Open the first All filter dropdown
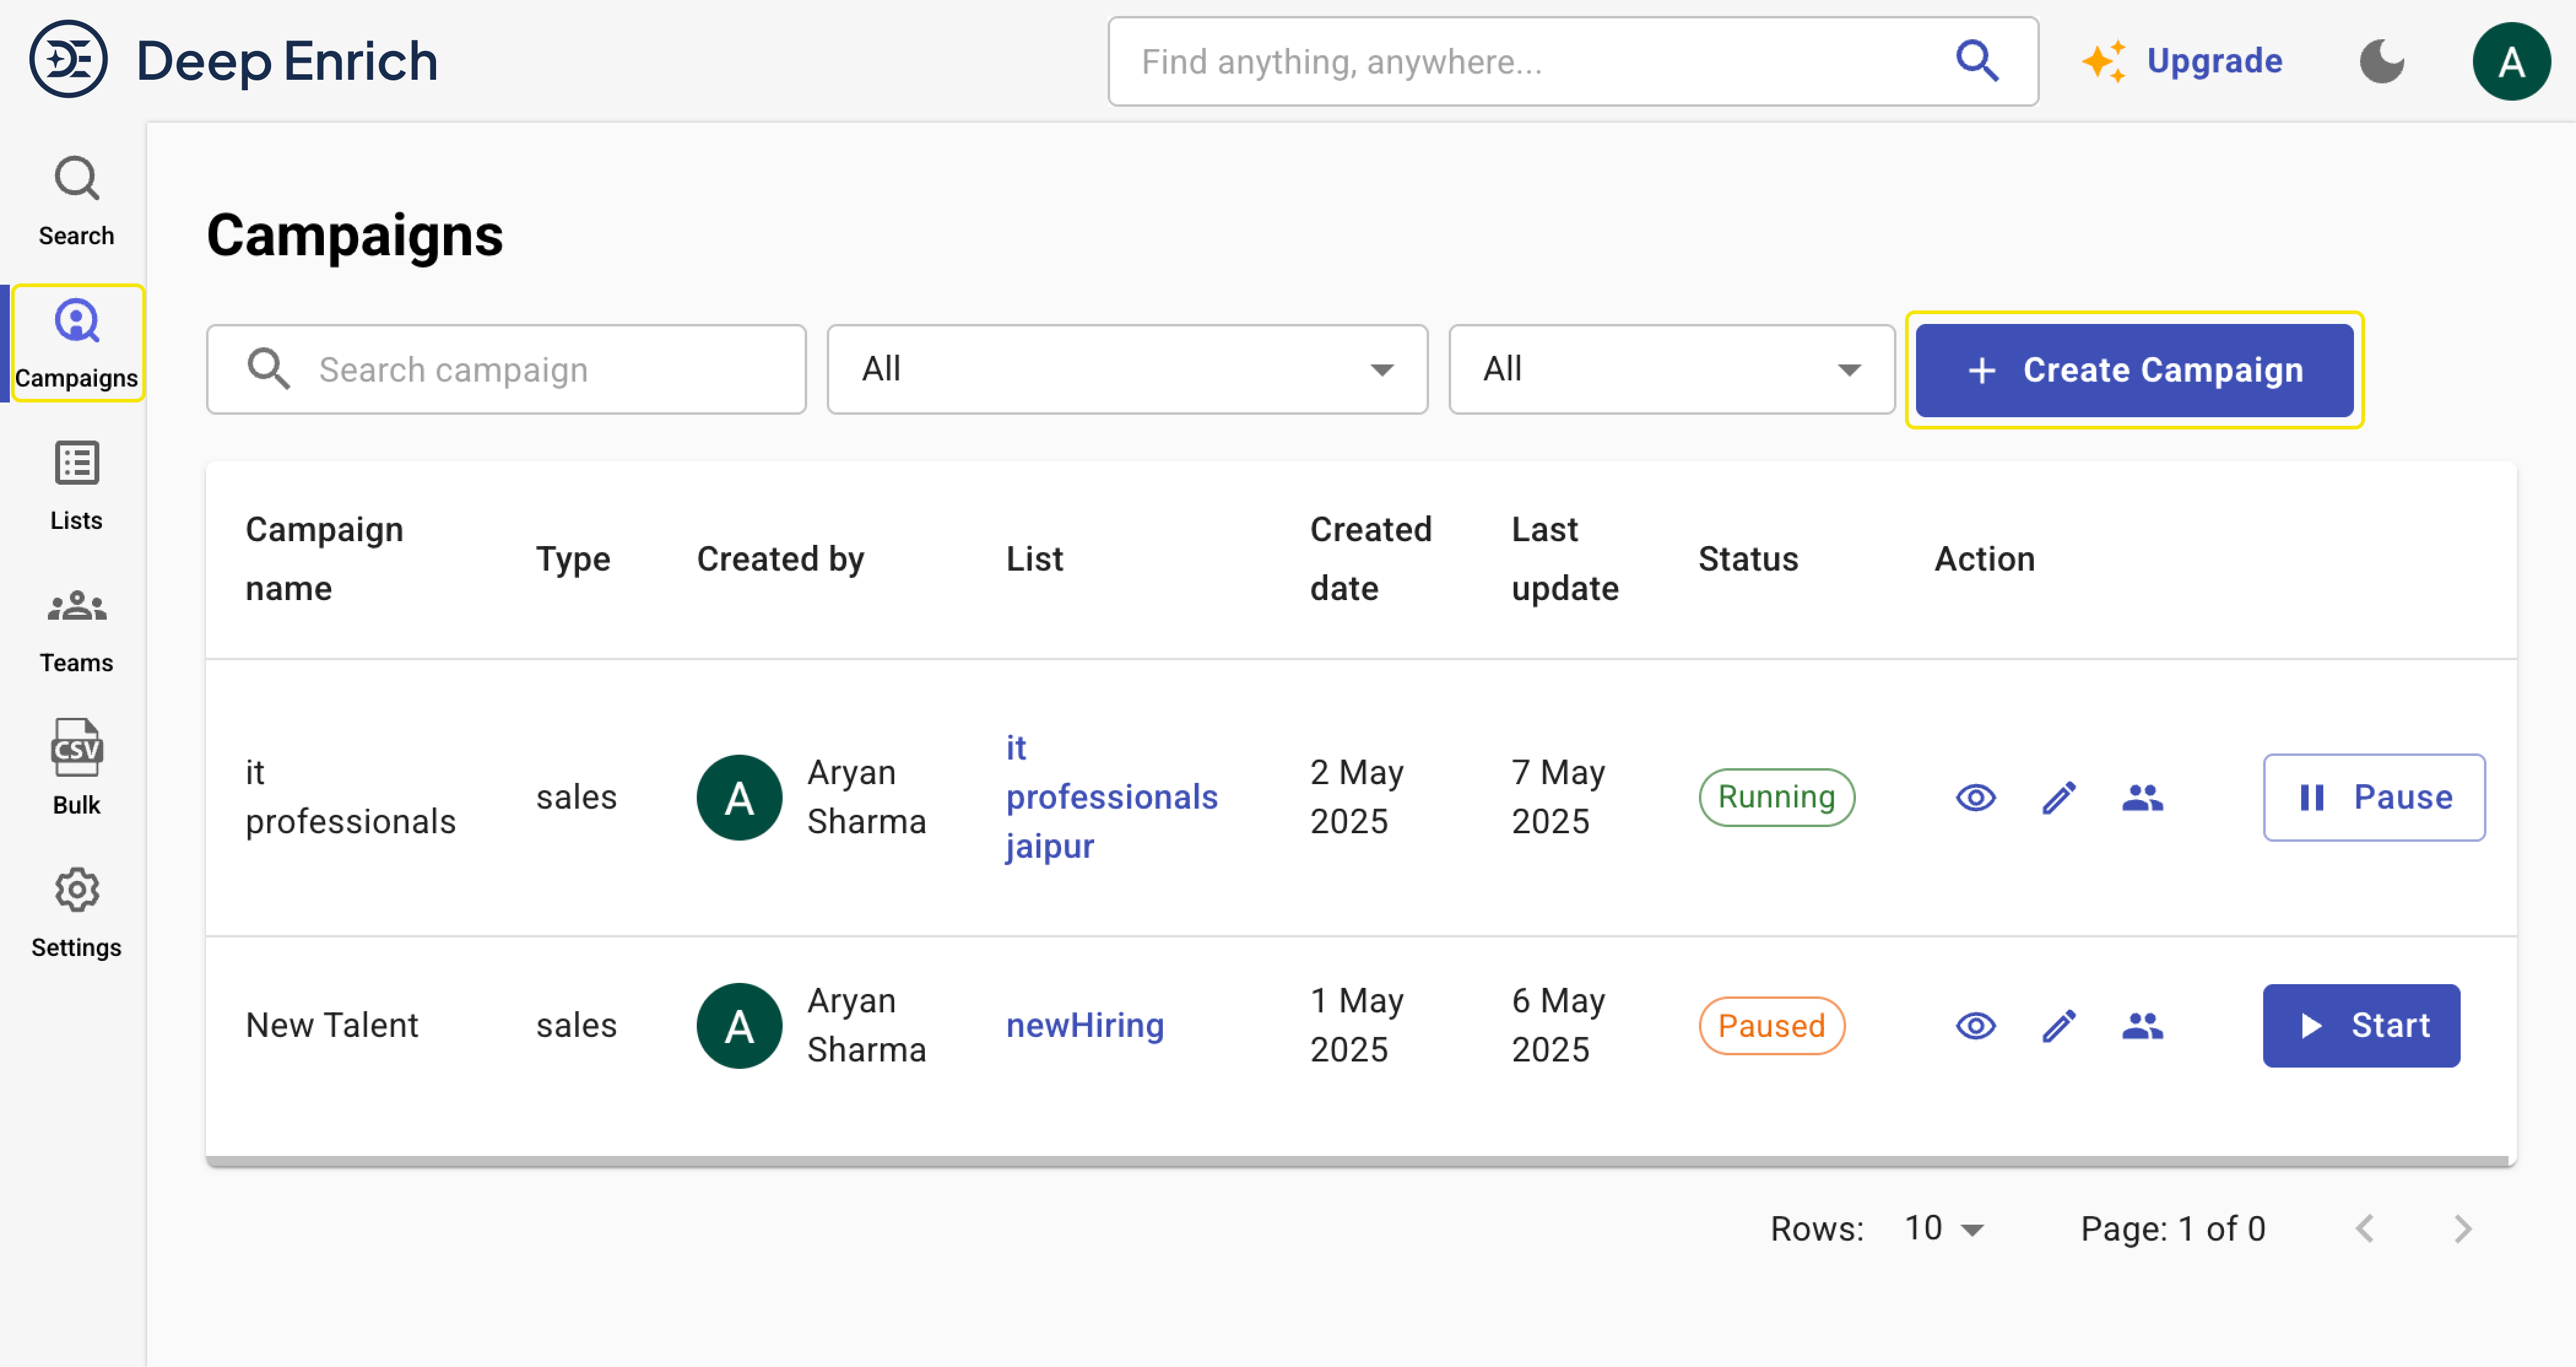This screenshot has width=2576, height=1367. [x=1126, y=369]
